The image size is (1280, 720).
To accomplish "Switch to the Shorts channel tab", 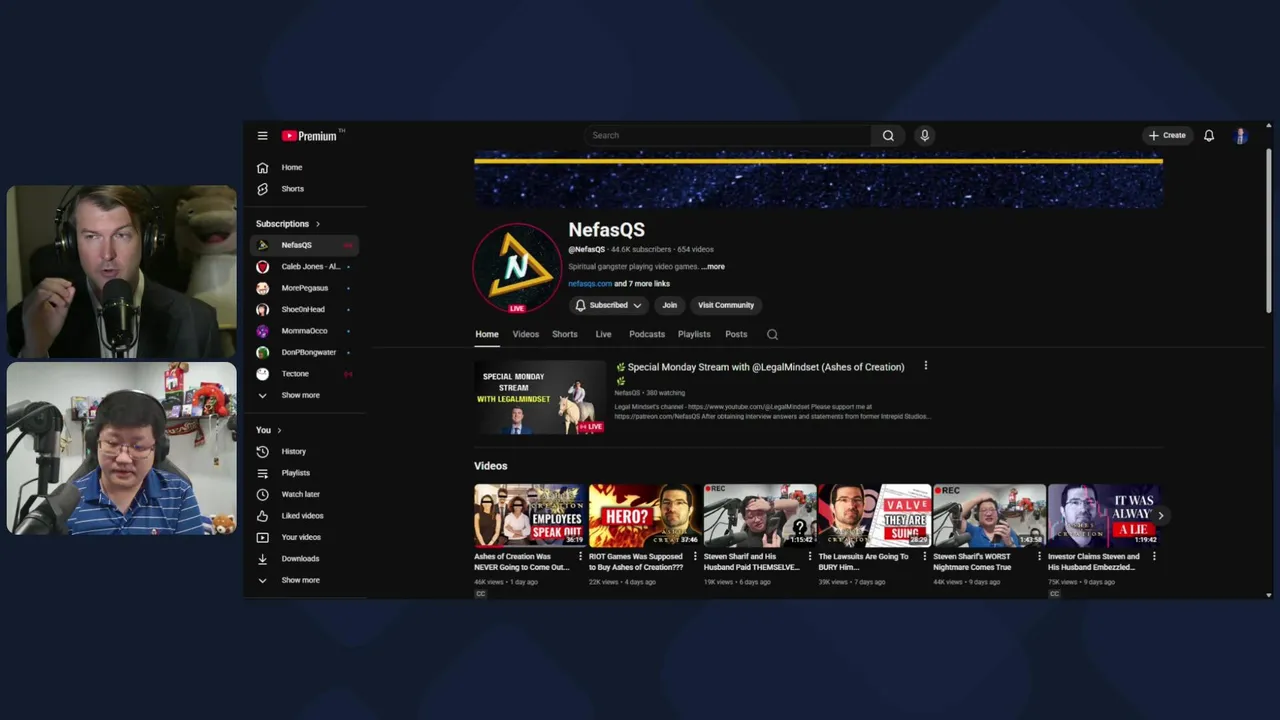I will point(565,334).
